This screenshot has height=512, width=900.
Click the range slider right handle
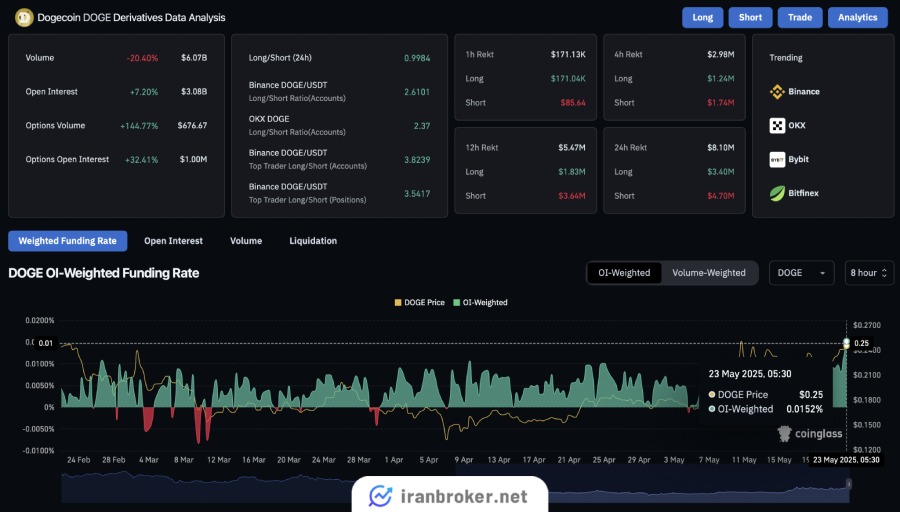(x=849, y=484)
